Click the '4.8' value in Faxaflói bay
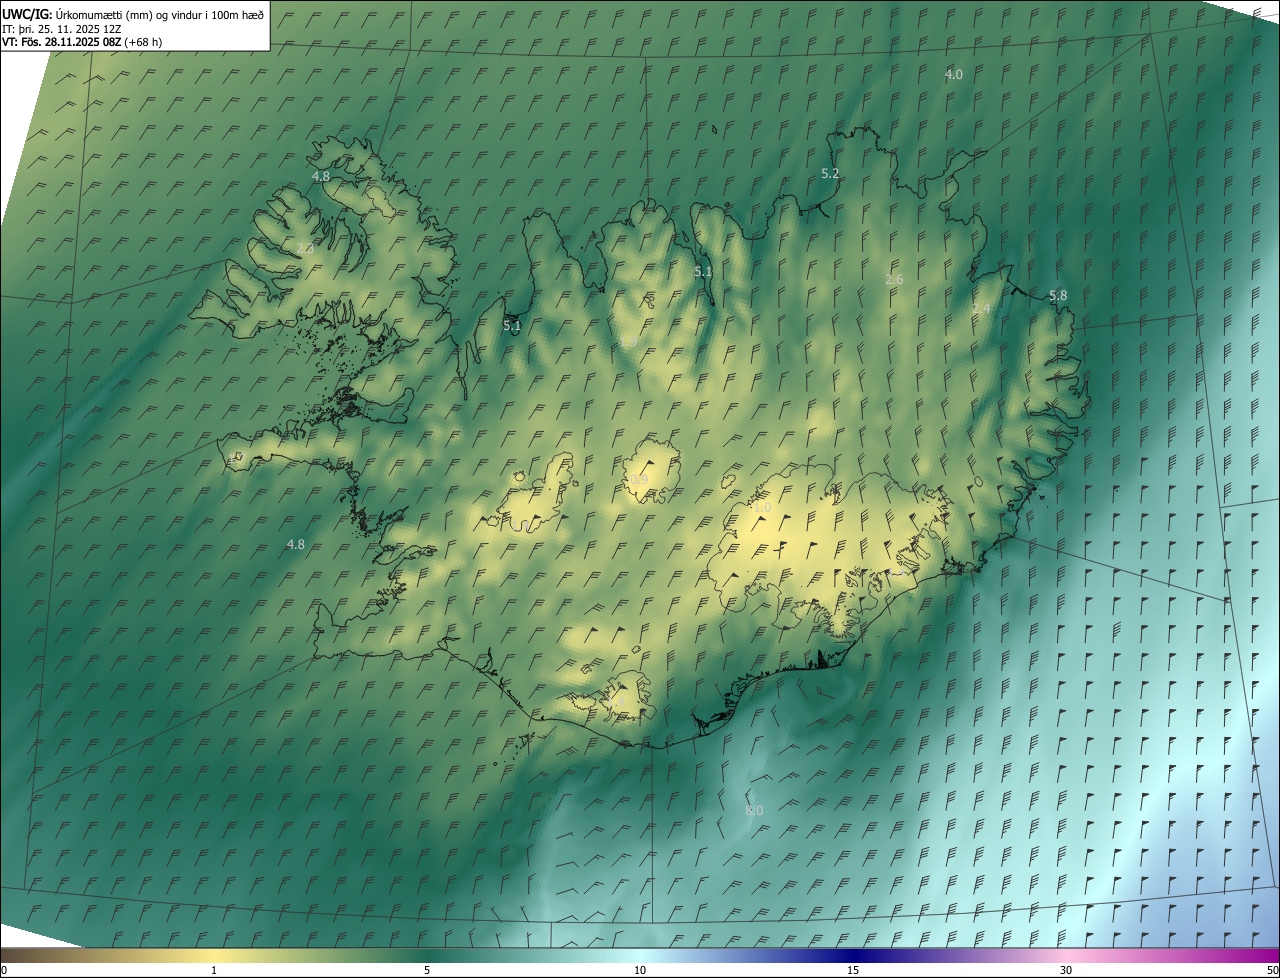This screenshot has height=978, width=1280. pyautogui.click(x=296, y=545)
